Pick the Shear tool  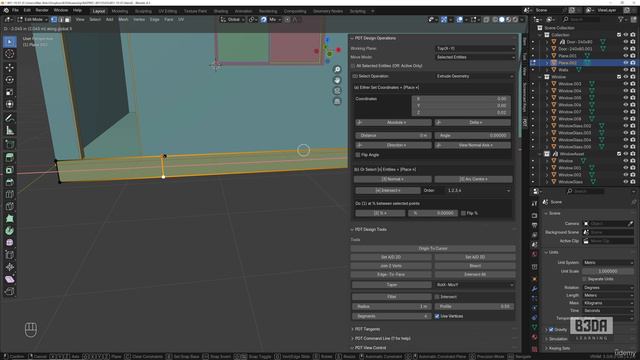click(x=9, y=279)
